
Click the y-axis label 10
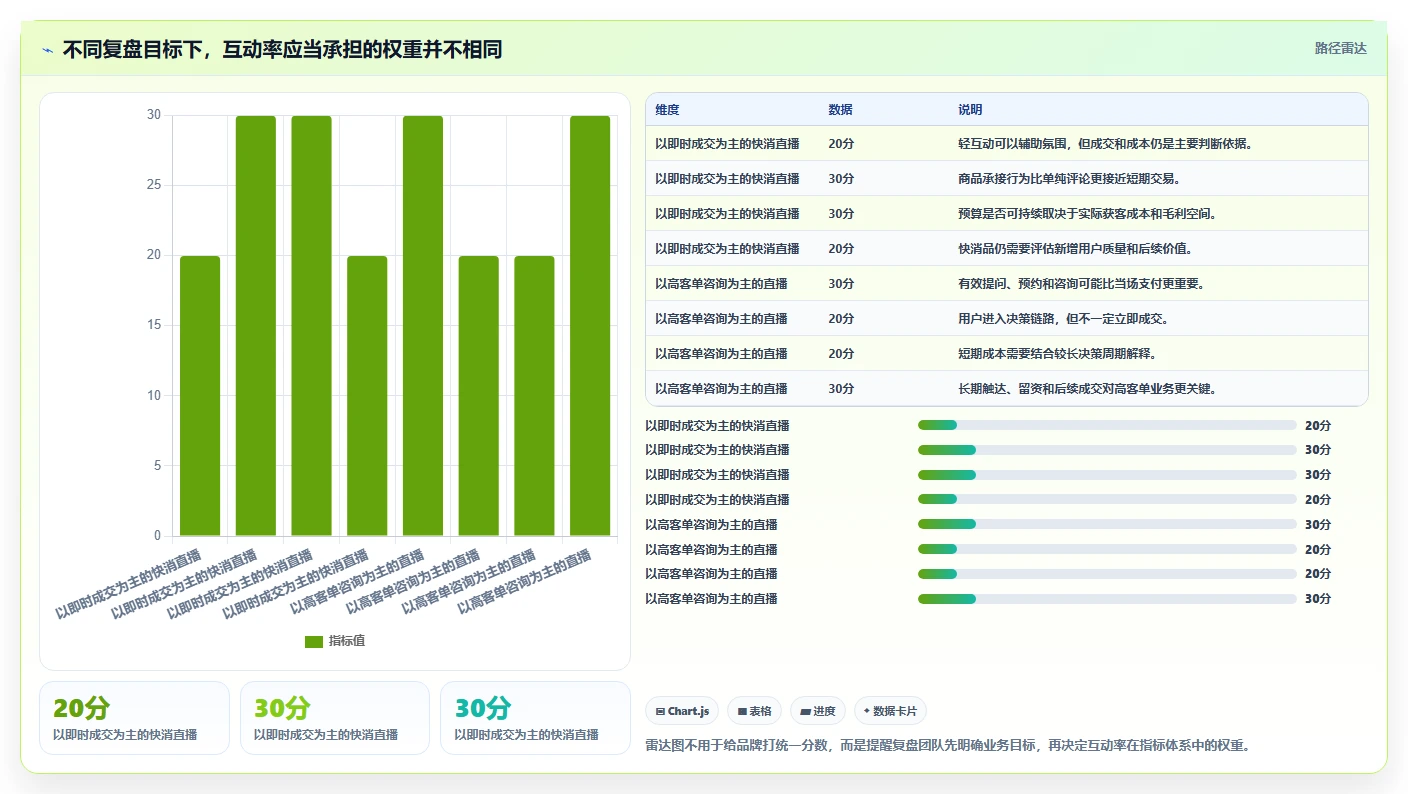coord(153,395)
